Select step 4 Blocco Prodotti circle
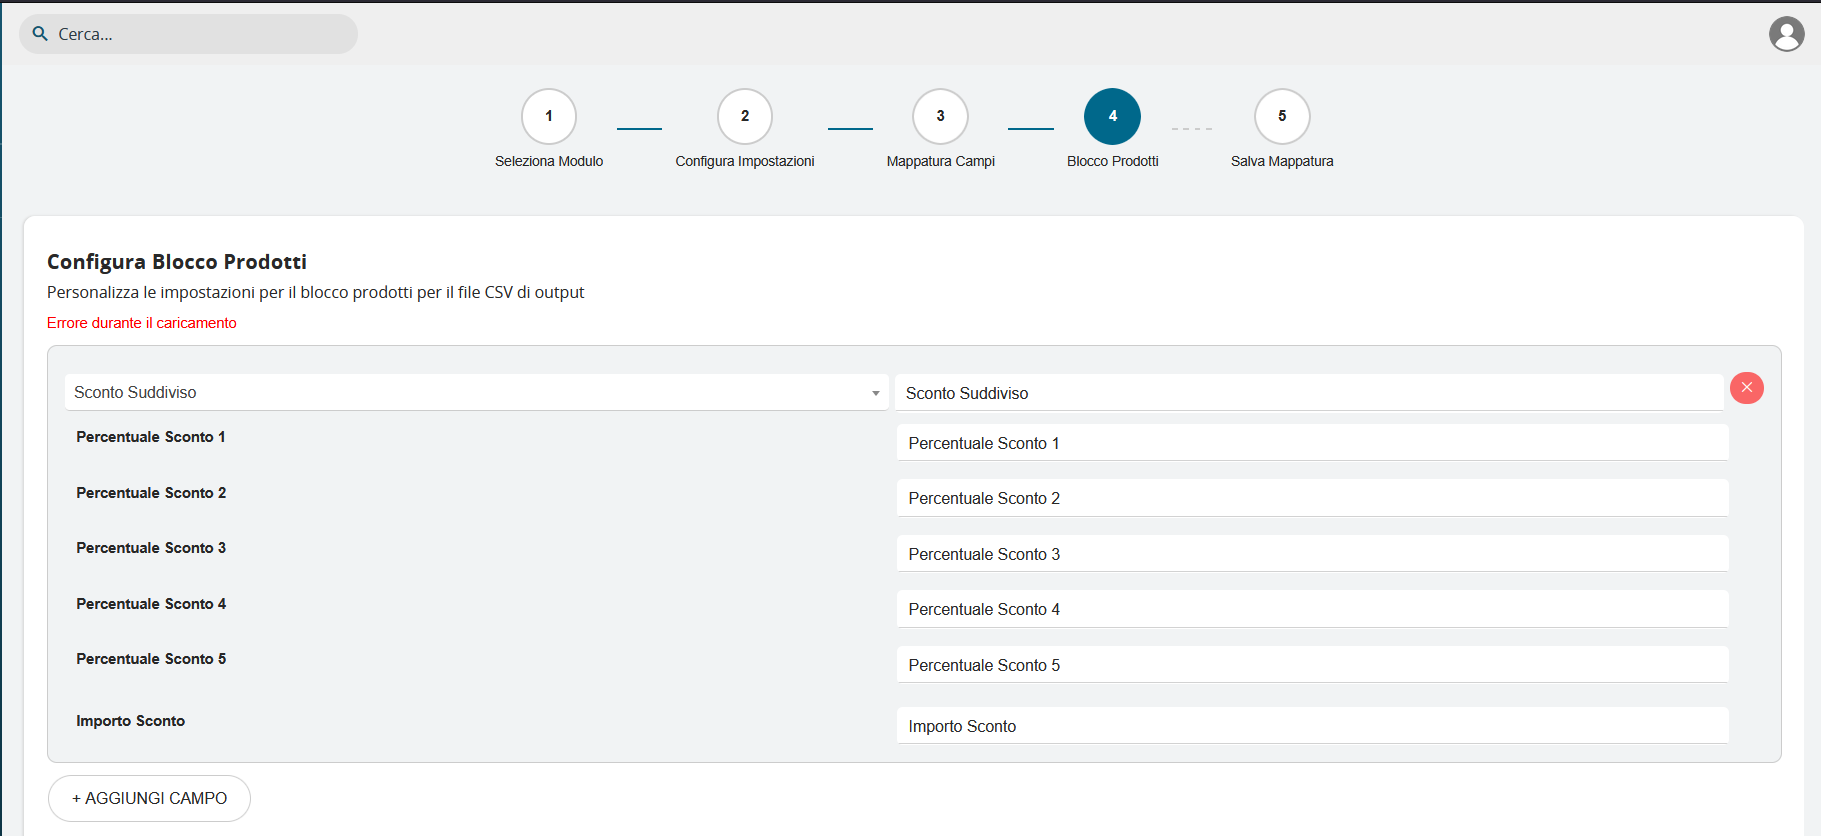The width and height of the screenshot is (1821, 836). tap(1112, 117)
